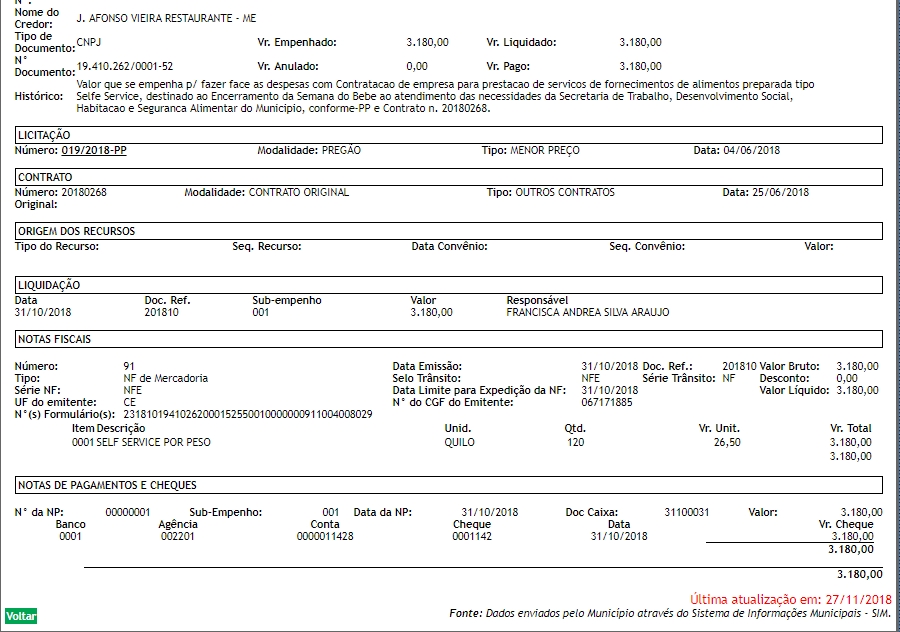Click unit price 26,50
The height and width of the screenshot is (632, 900).
[x=727, y=443]
